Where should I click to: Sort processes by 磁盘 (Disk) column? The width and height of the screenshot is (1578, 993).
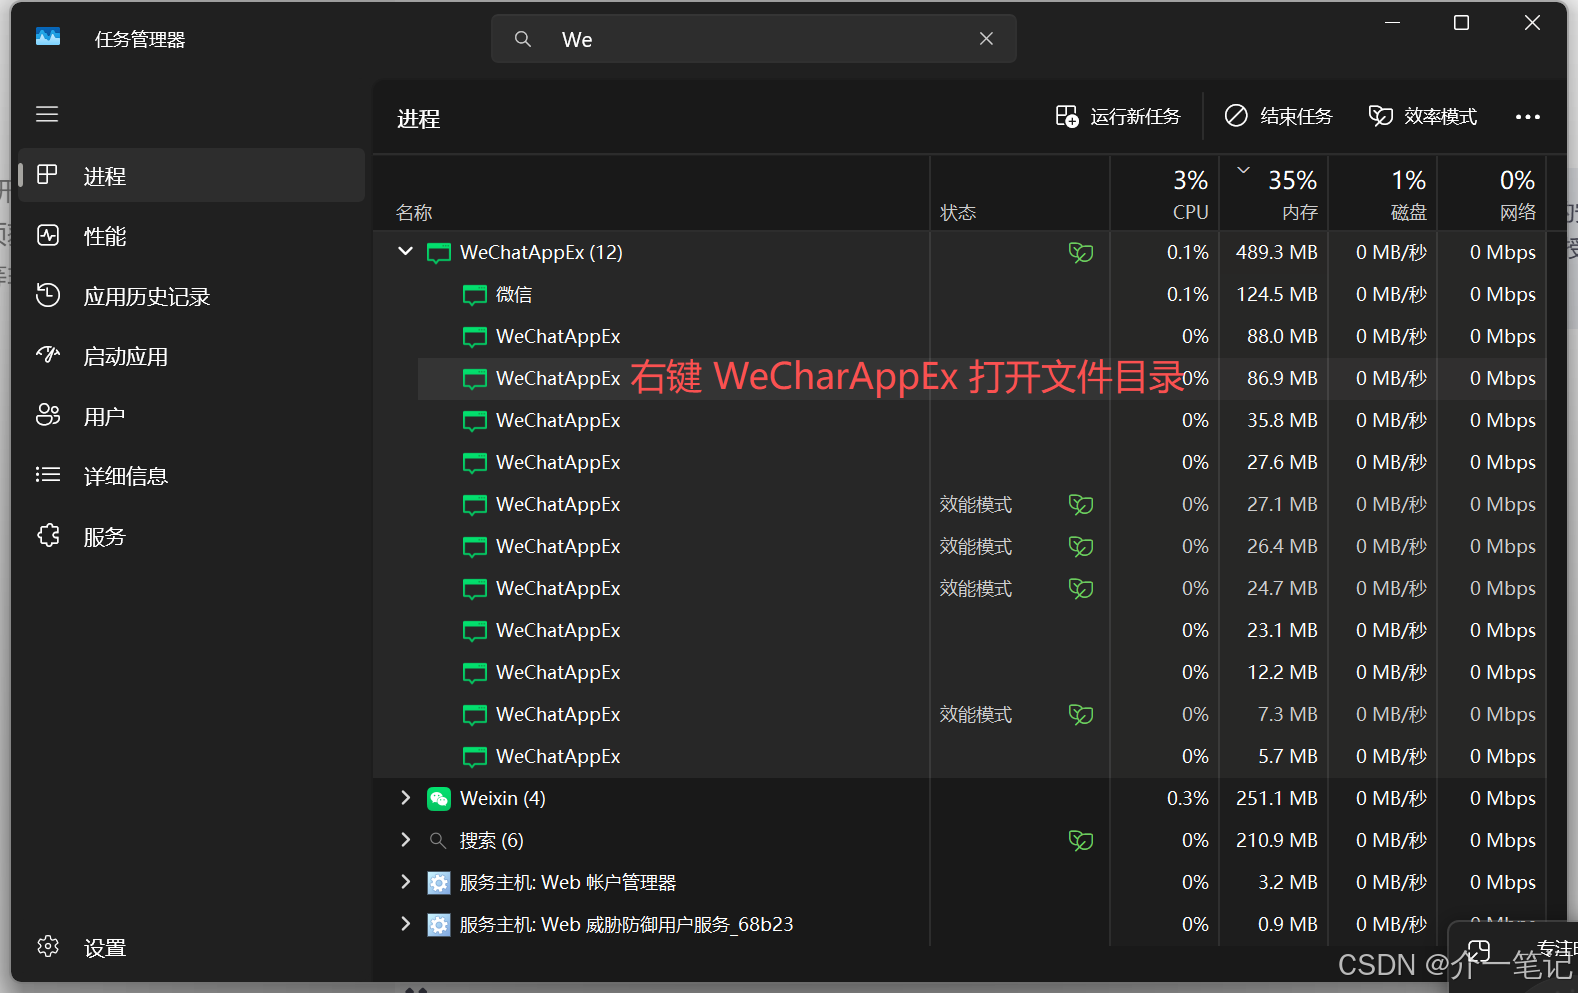[1383, 194]
